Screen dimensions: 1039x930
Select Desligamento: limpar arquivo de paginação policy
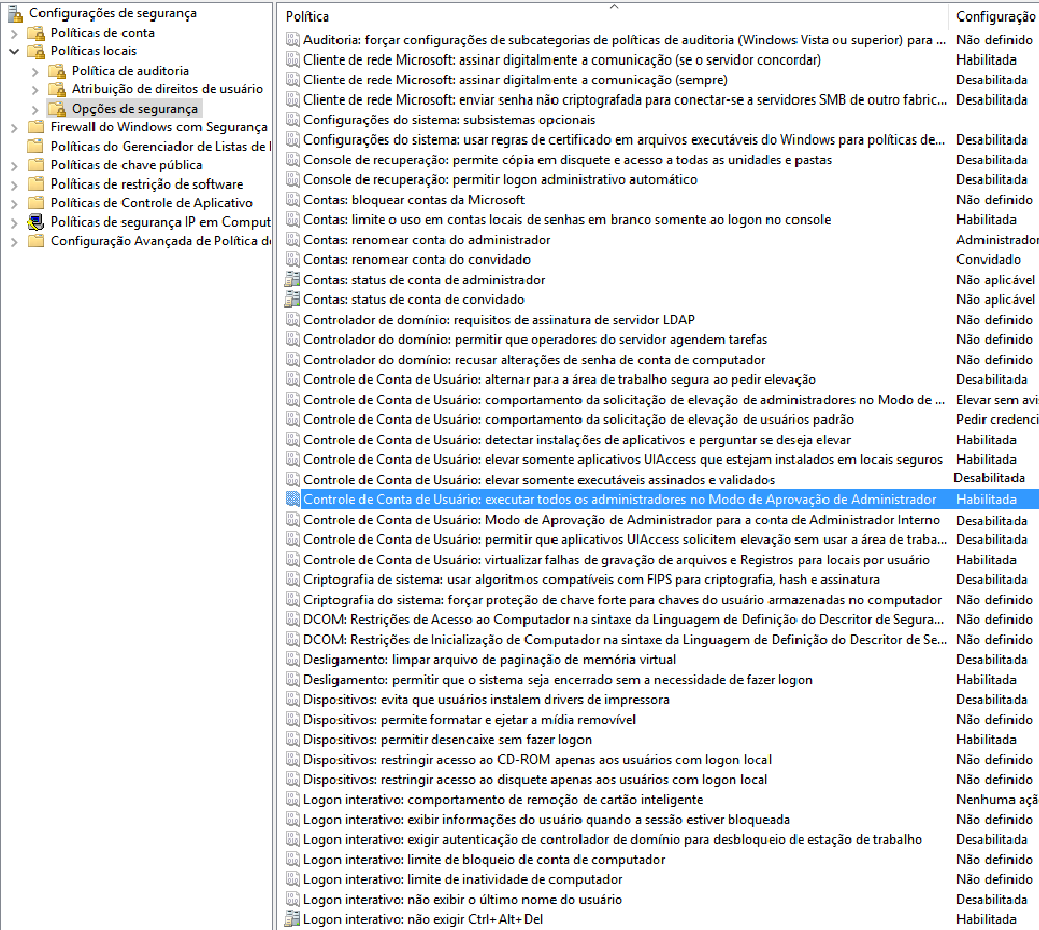489,660
